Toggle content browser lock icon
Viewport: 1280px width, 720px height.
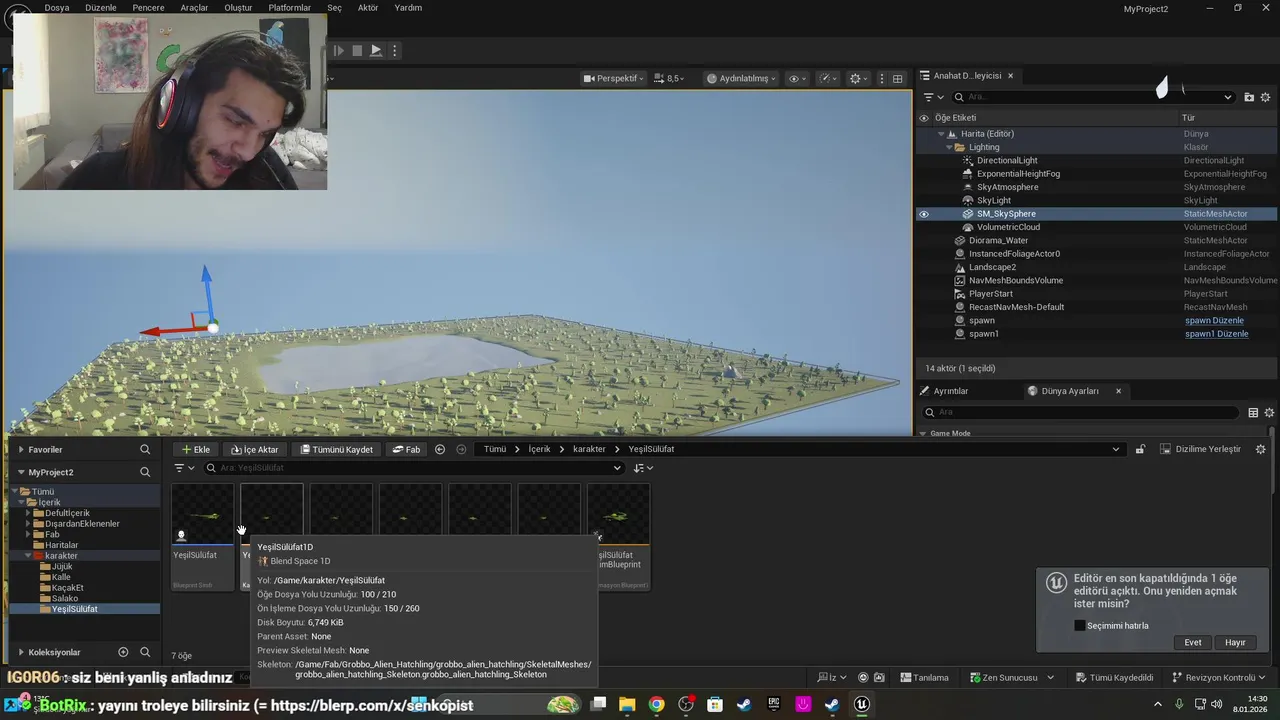[x=1140, y=449]
